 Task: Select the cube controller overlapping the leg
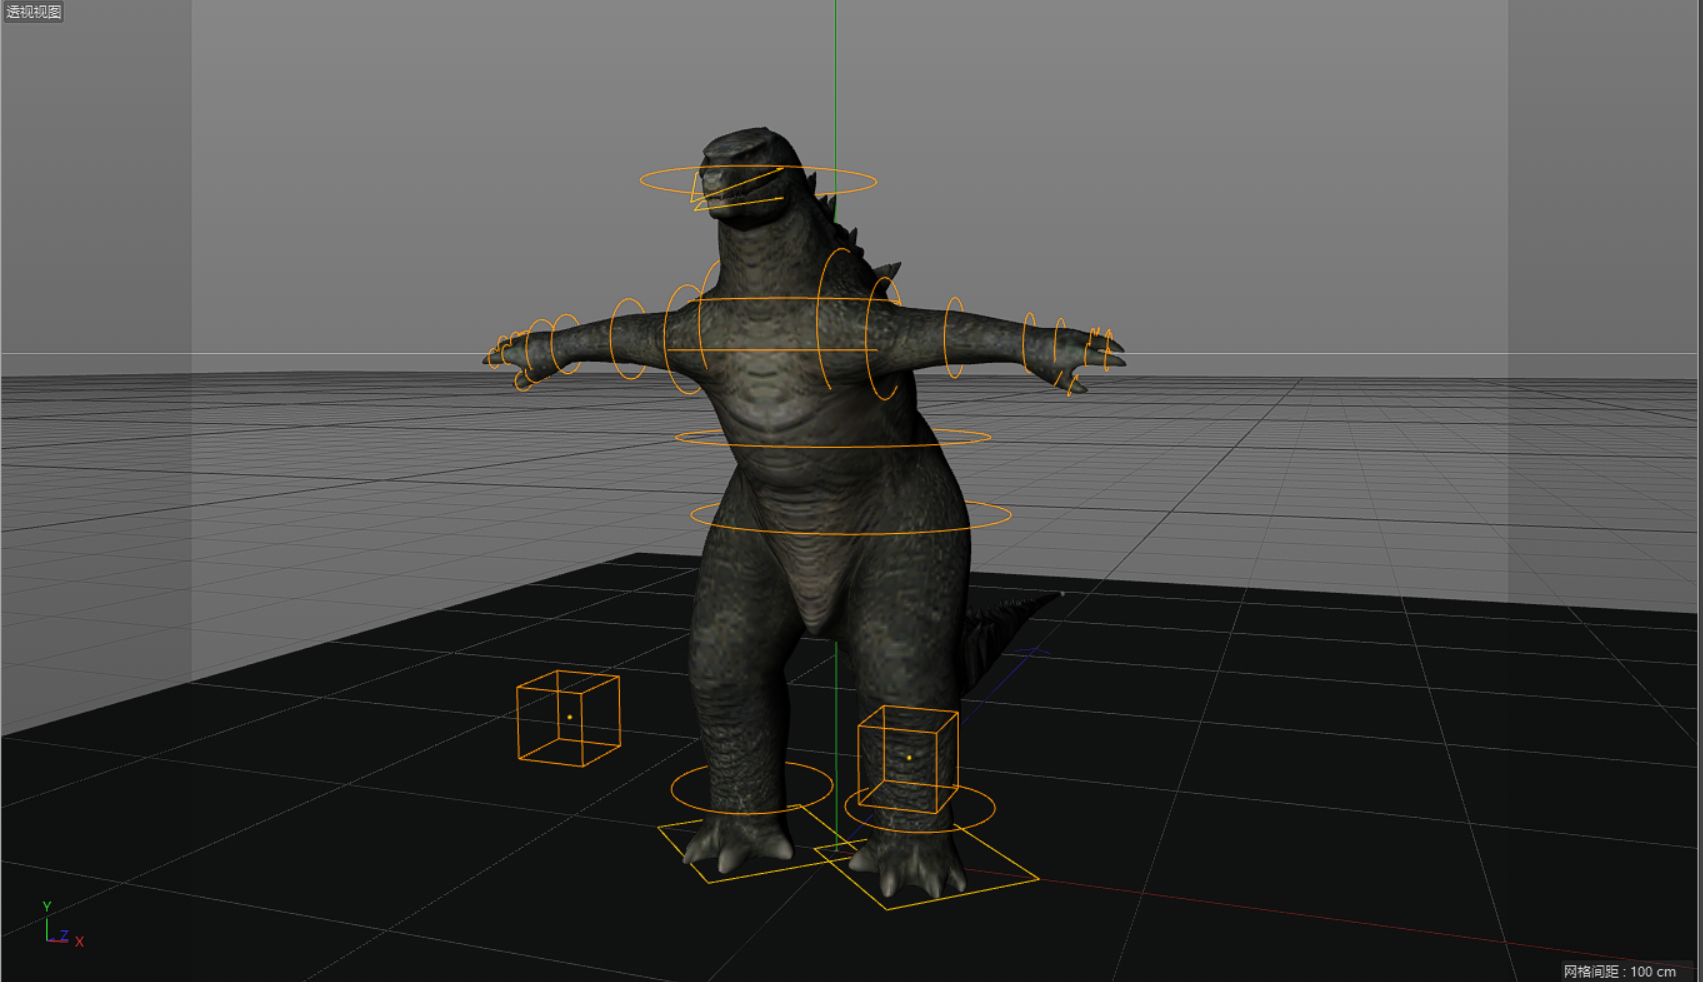[x=907, y=758]
